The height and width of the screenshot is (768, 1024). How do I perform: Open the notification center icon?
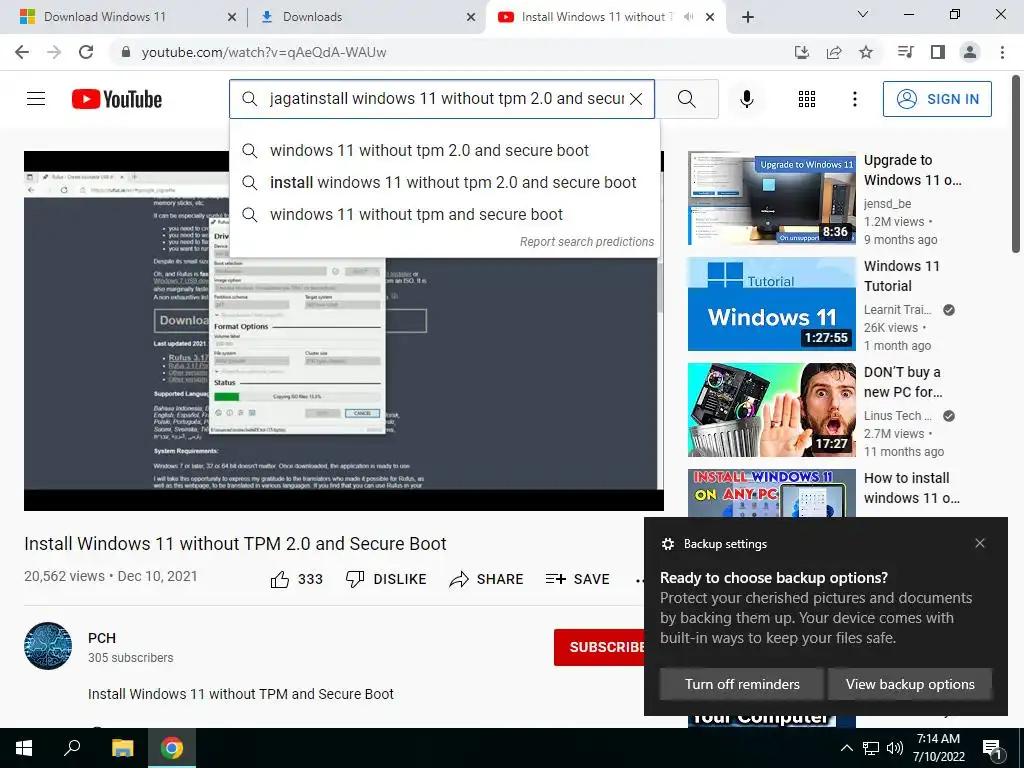[x=992, y=748]
